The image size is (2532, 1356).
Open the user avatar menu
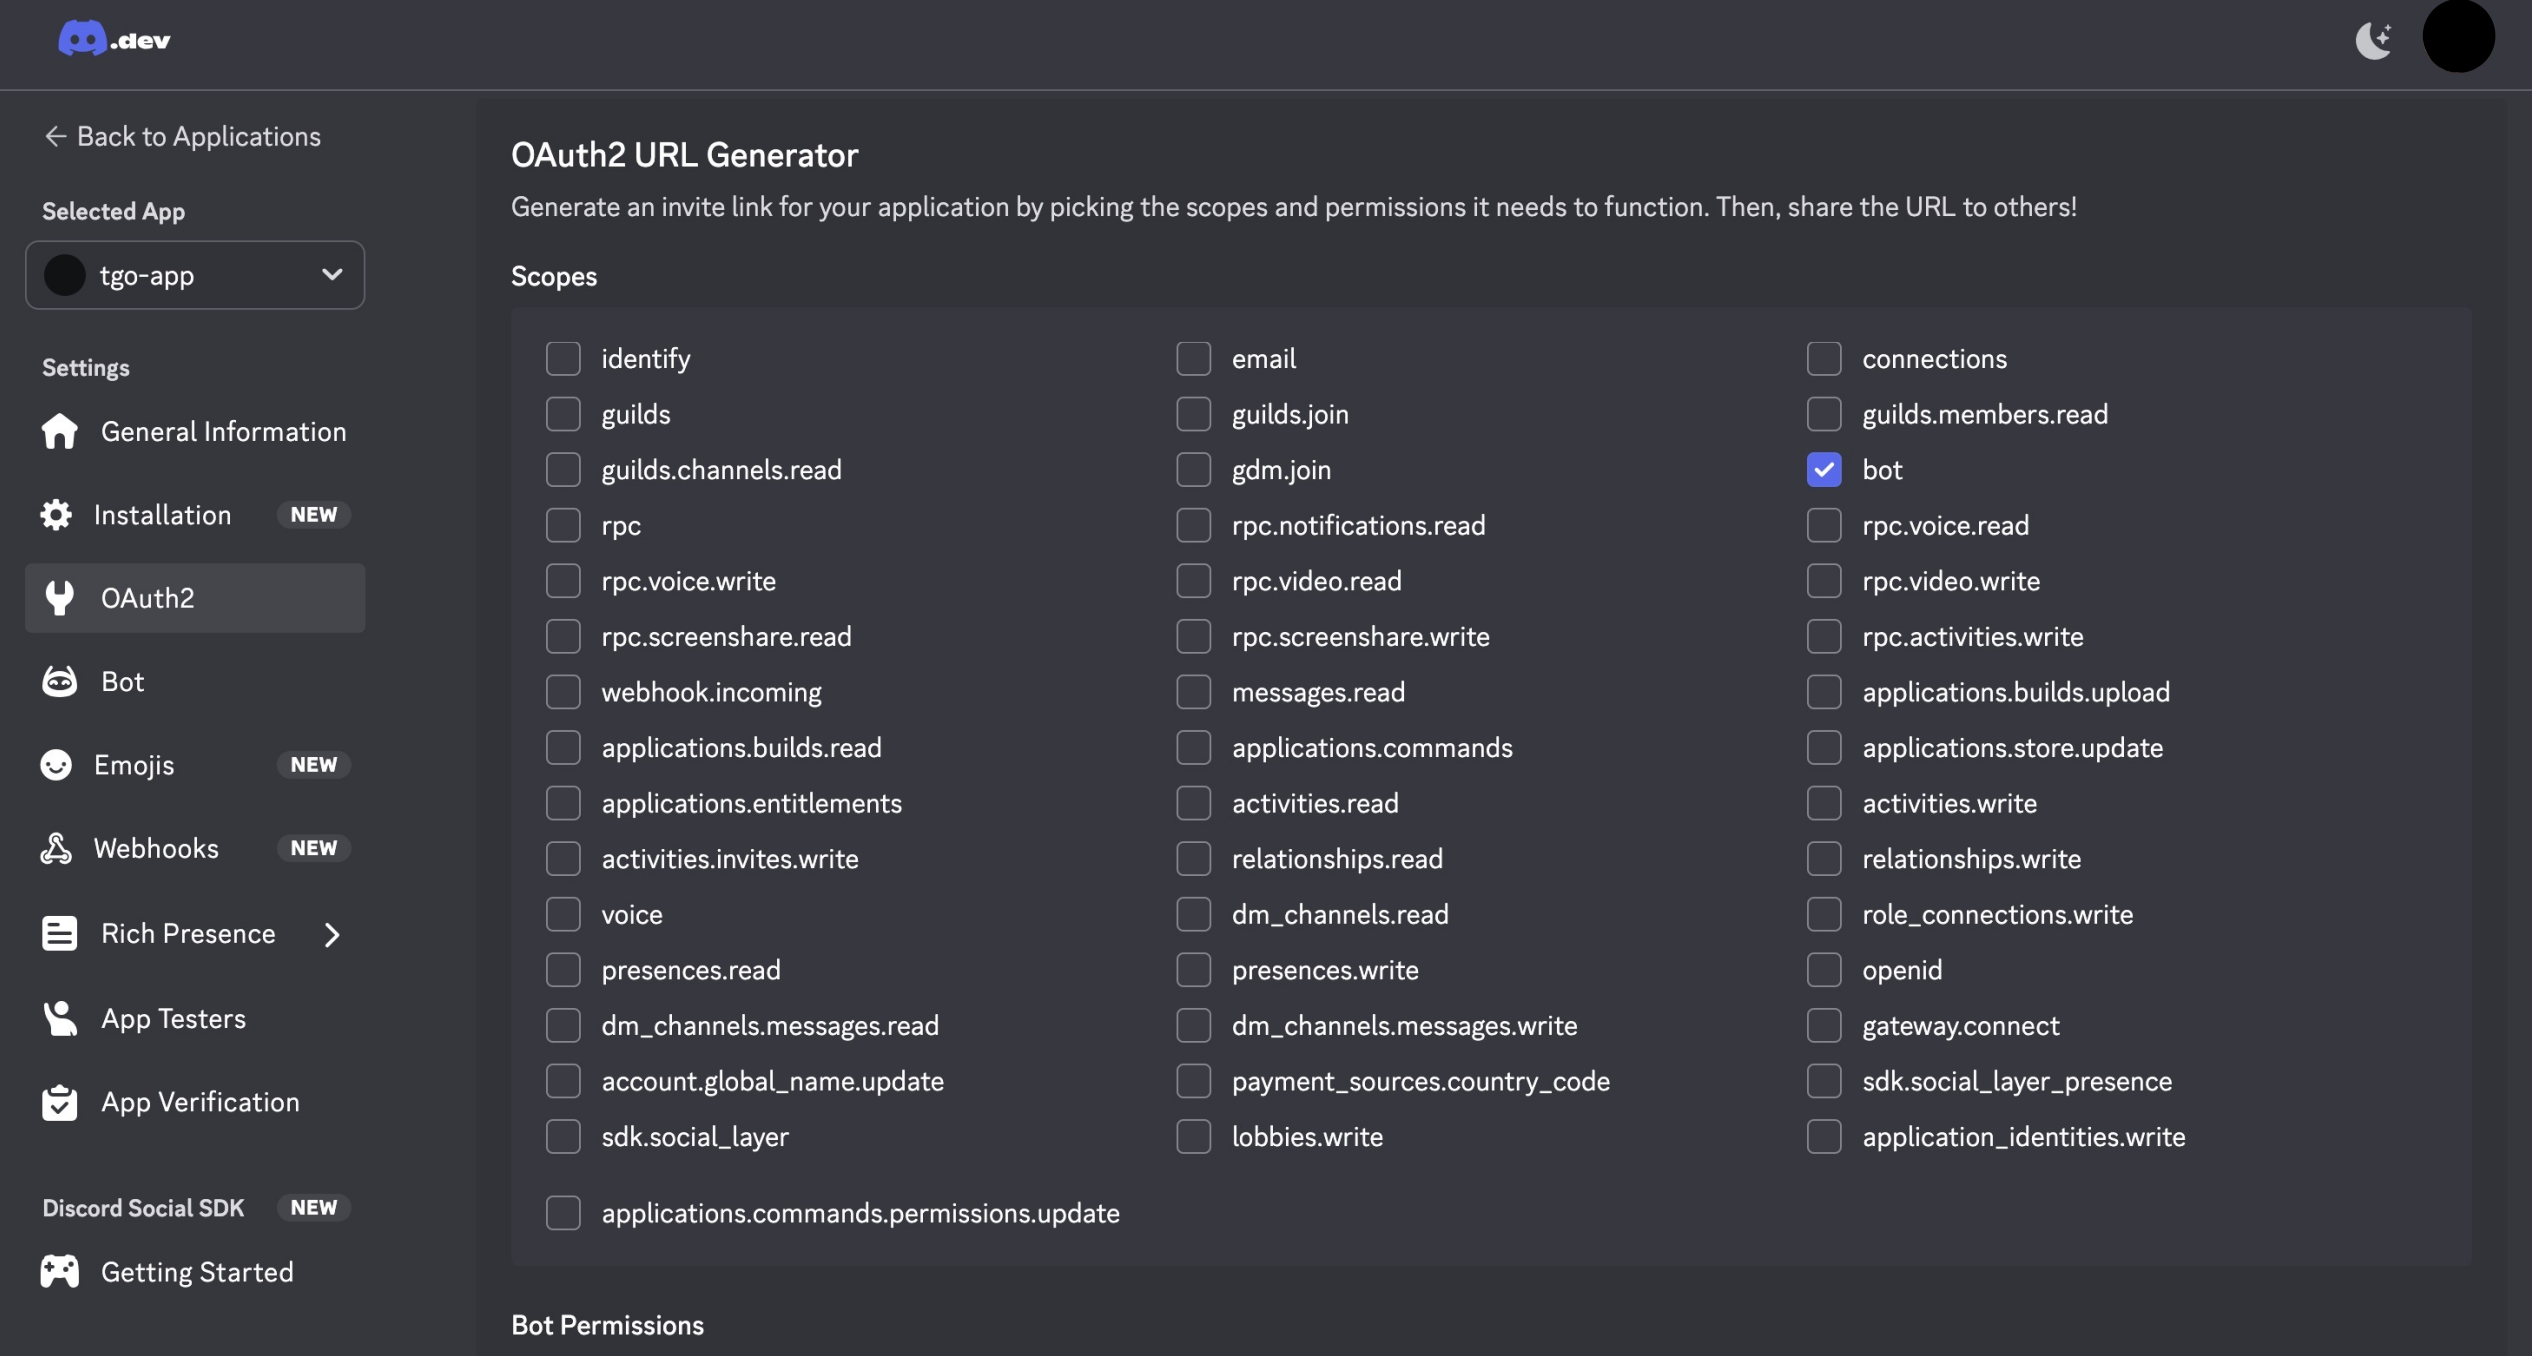tap(2457, 36)
